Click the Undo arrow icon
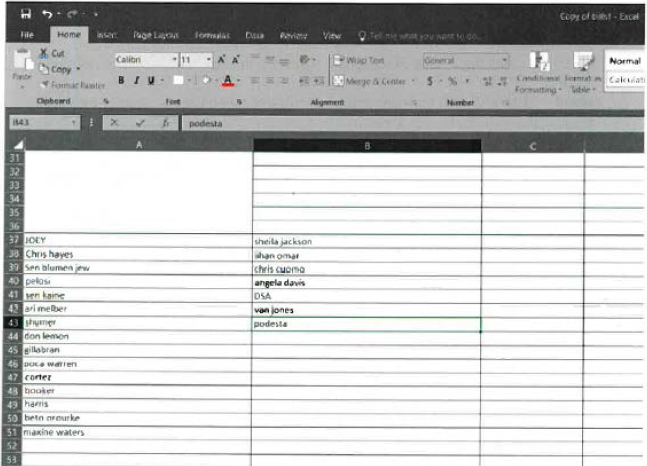The width and height of the screenshot is (647, 466). click(47, 15)
